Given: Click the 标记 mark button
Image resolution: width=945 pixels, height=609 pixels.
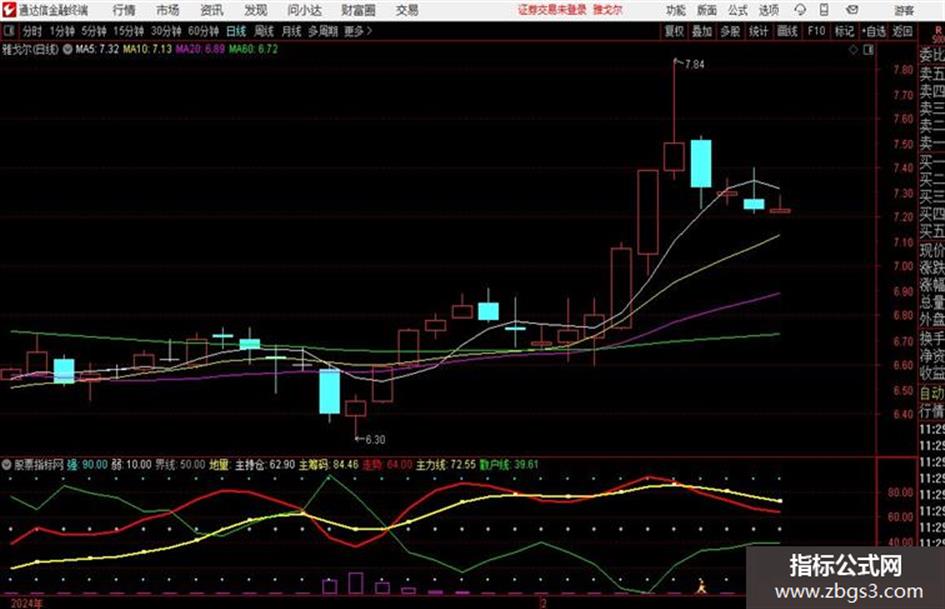Looking at the screenshot, I should (844, 31).
